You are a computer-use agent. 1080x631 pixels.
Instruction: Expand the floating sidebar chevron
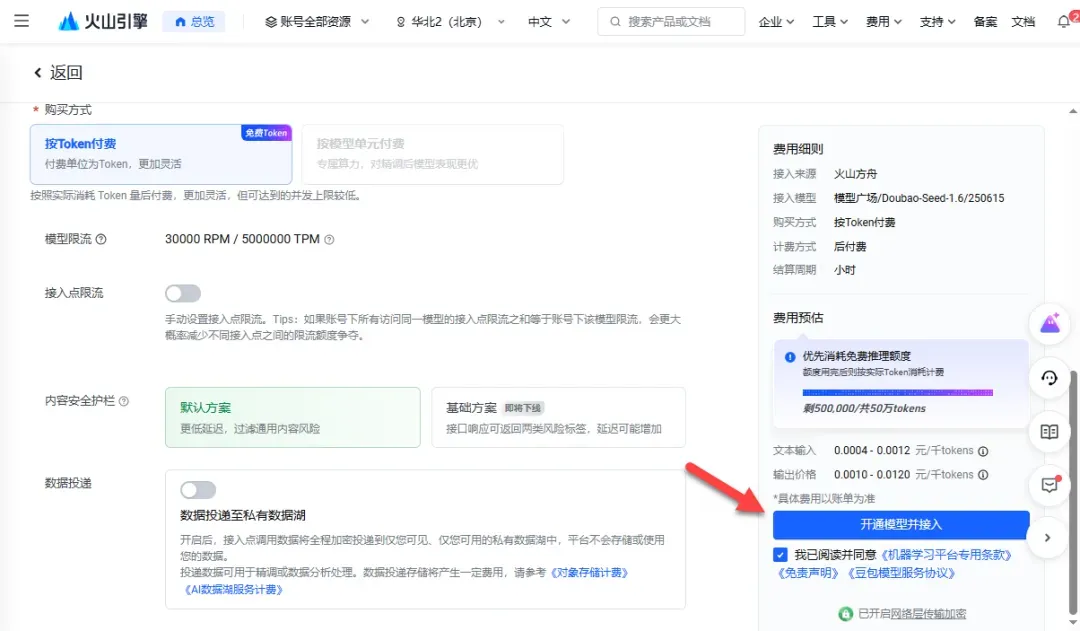pyautogui.click(x=1047, y=537)
